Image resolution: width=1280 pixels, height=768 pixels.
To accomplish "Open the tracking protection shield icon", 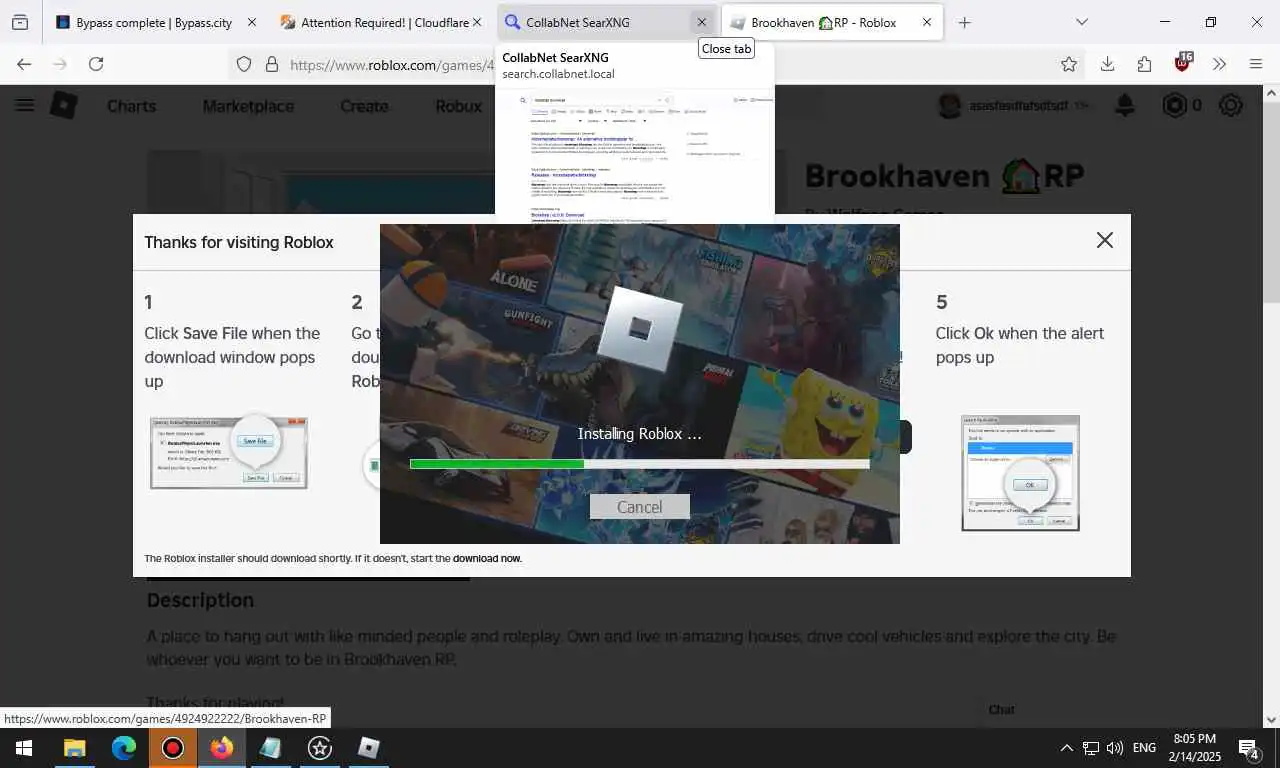I will (244, 64).
